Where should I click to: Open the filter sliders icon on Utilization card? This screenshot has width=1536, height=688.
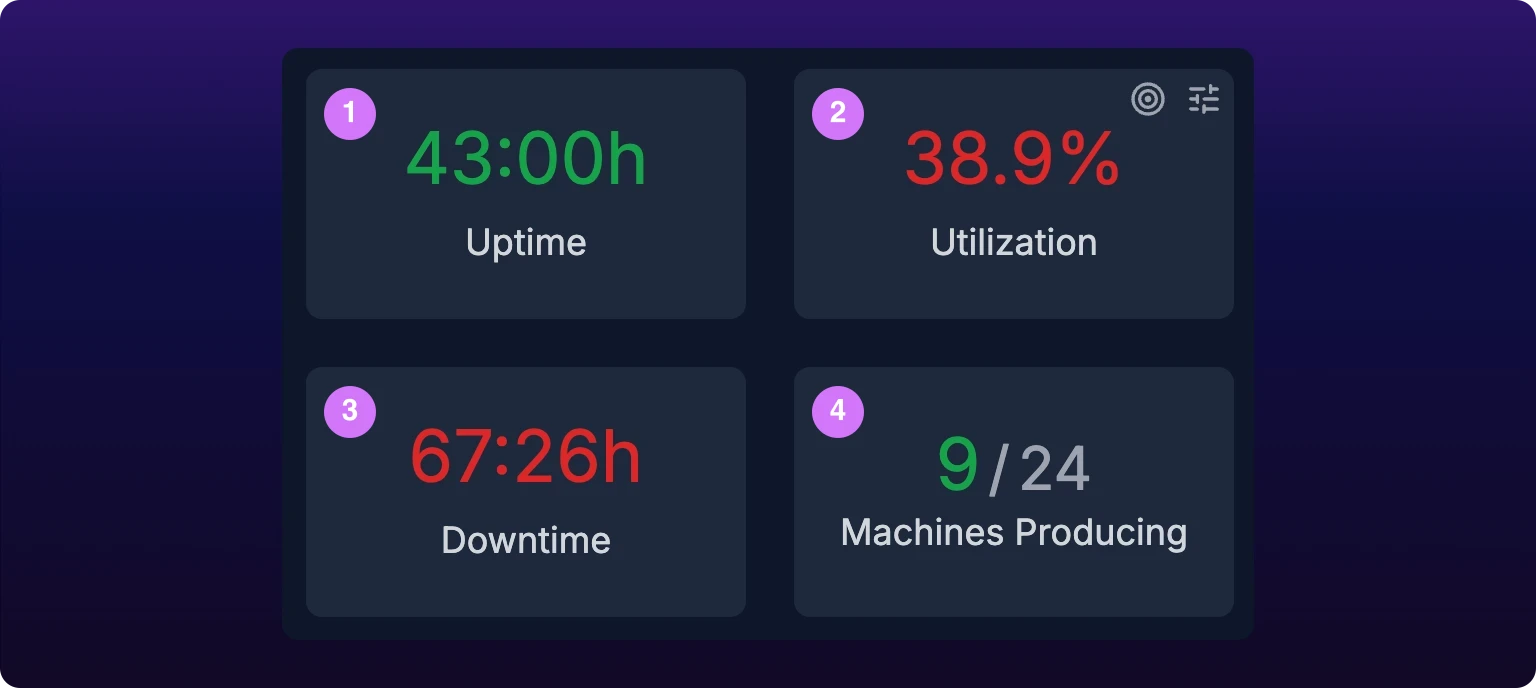point(1204,99)
